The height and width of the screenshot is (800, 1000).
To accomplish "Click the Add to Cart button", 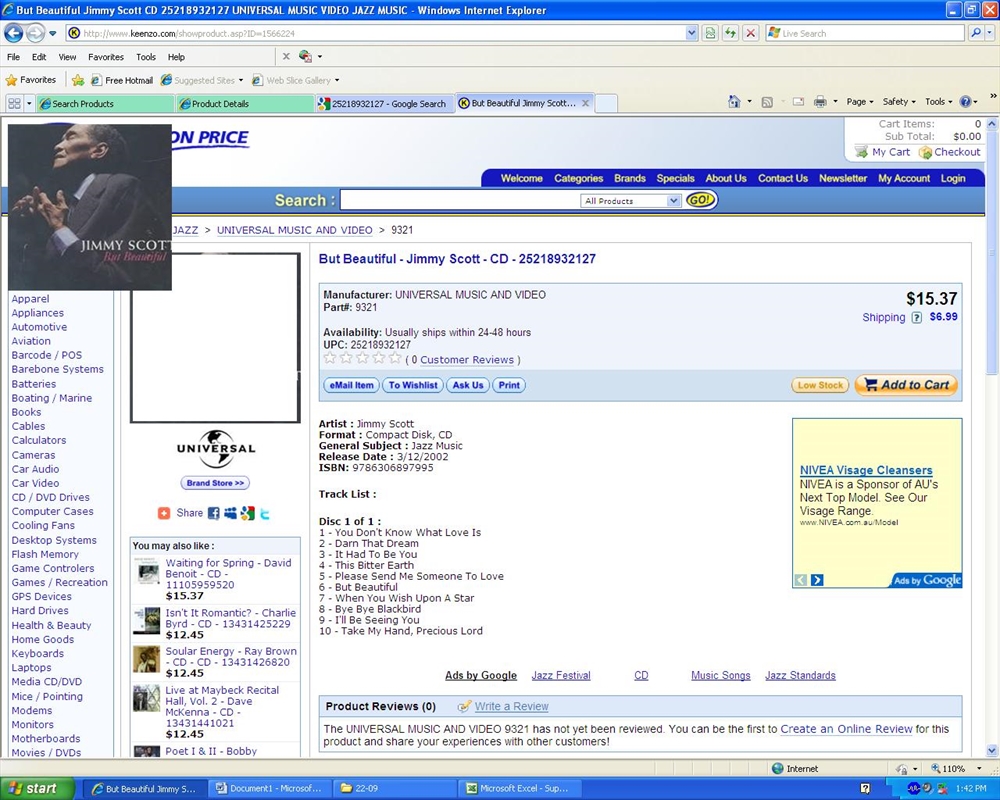I will (x=905, y=385).
